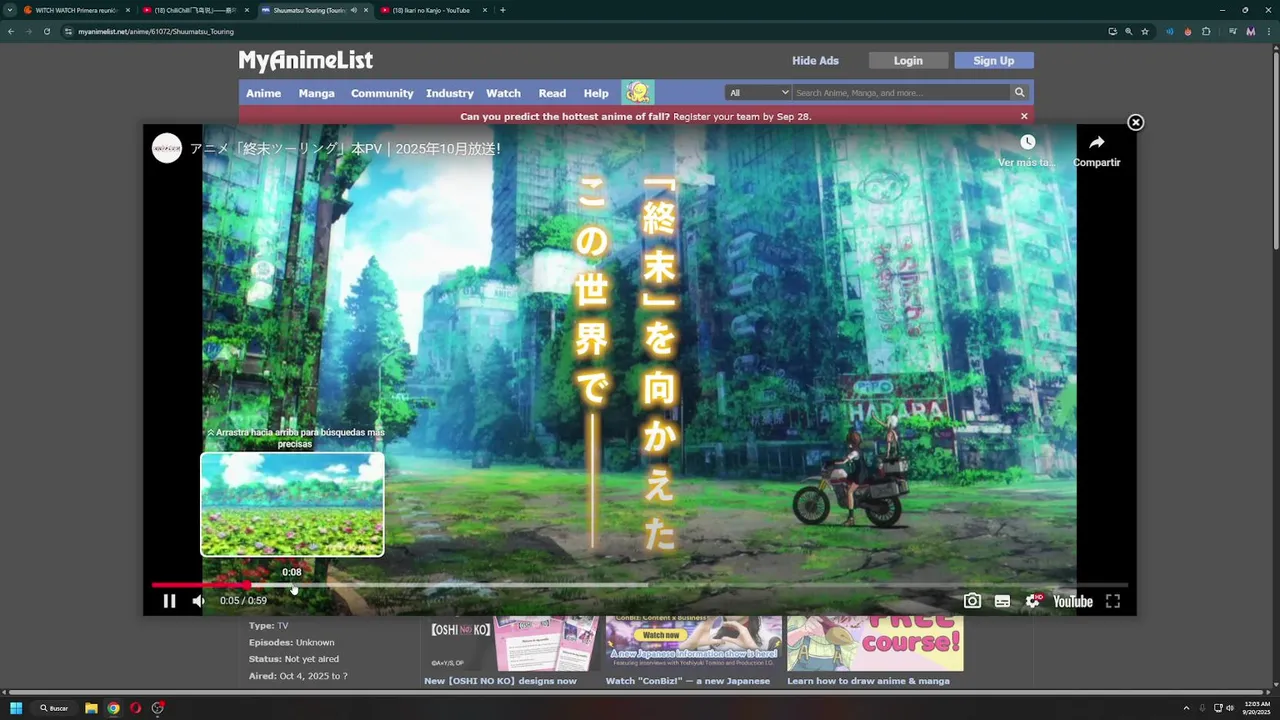Toggle subtitles/captions in the player
The height and width of the screenshot is (720, 1280).
1002,601
